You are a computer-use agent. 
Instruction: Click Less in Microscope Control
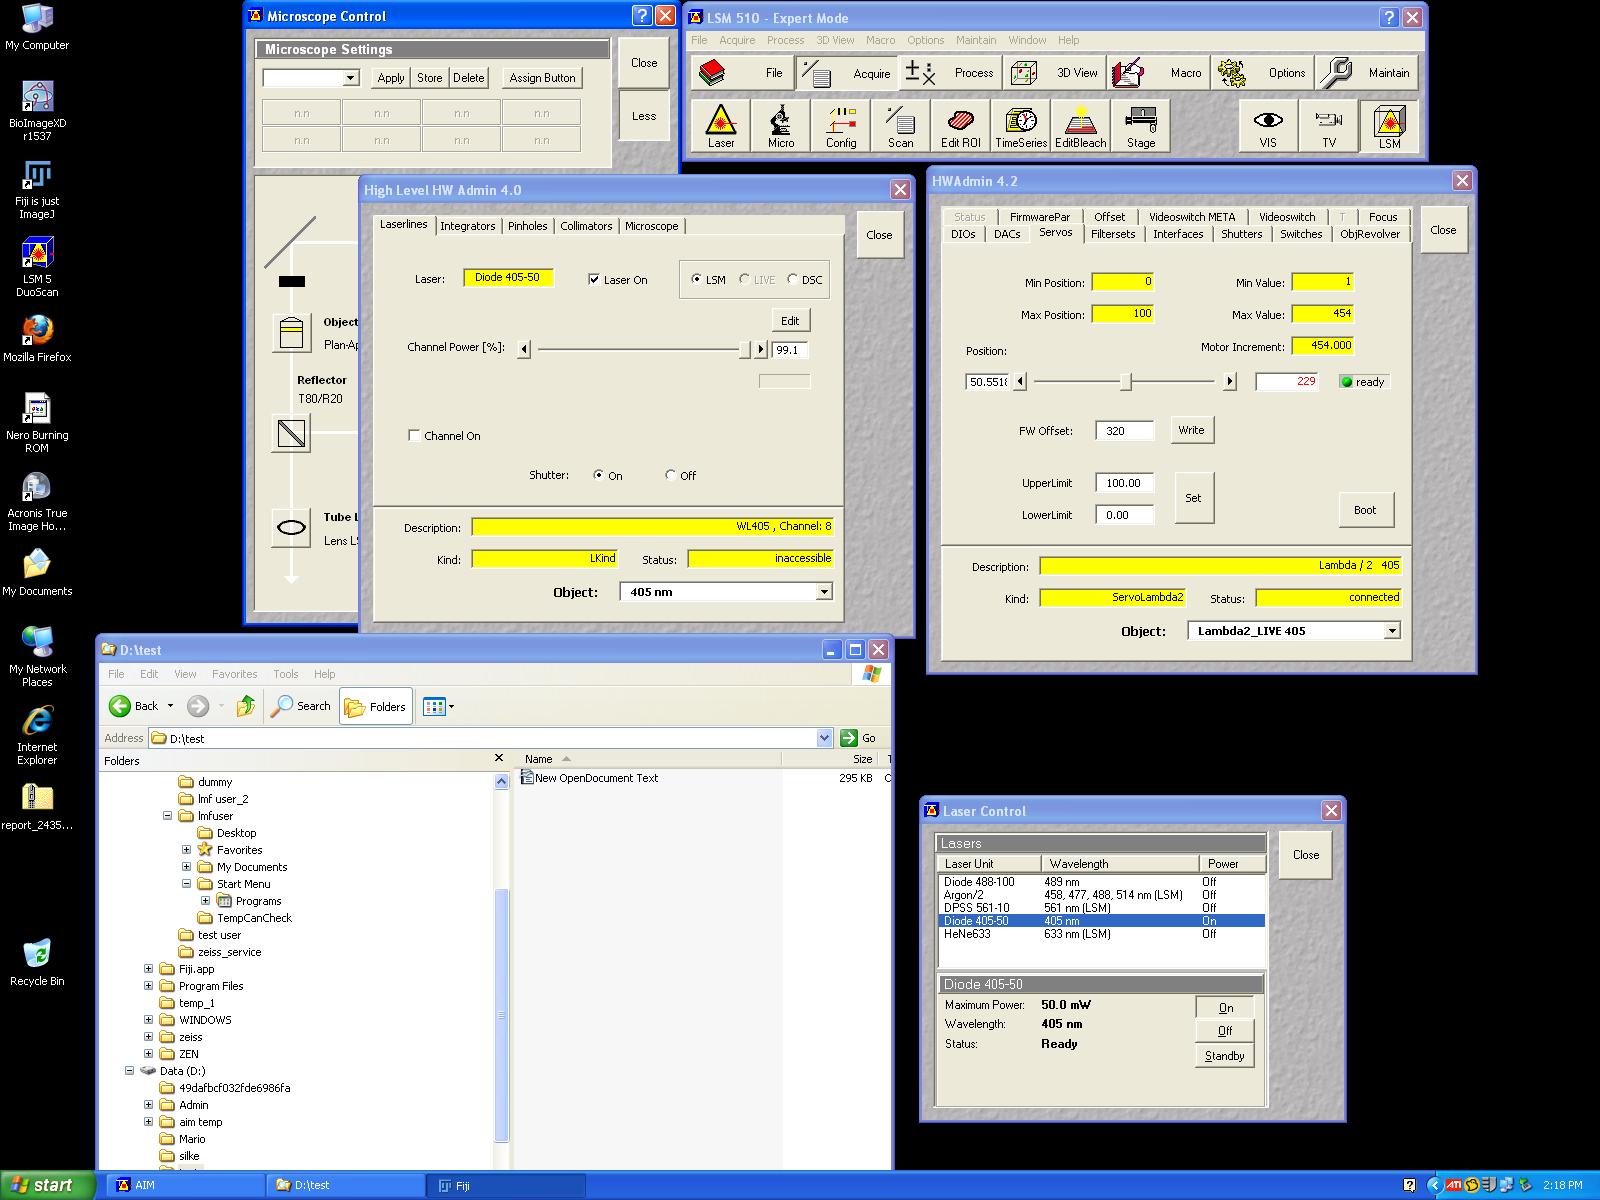tap(644, 116)
